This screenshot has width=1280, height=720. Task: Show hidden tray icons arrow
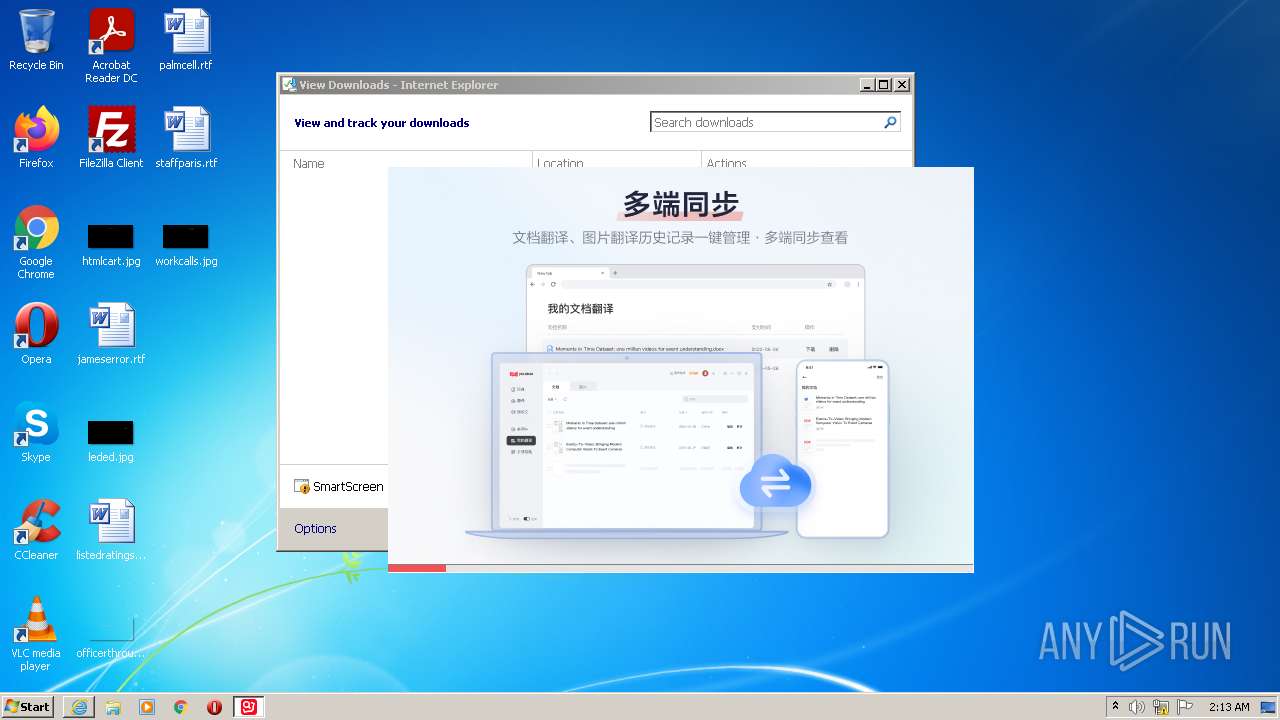[1115, 706]
